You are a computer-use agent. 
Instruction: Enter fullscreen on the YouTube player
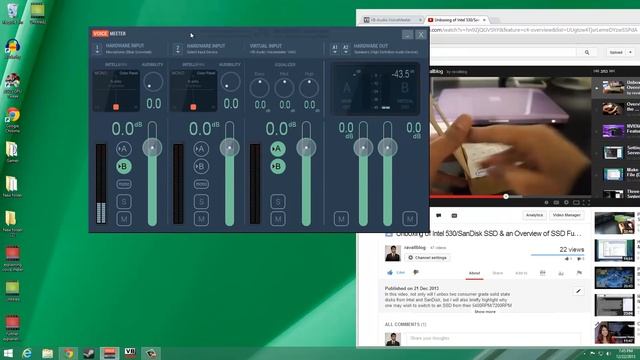tap(586, 202)
